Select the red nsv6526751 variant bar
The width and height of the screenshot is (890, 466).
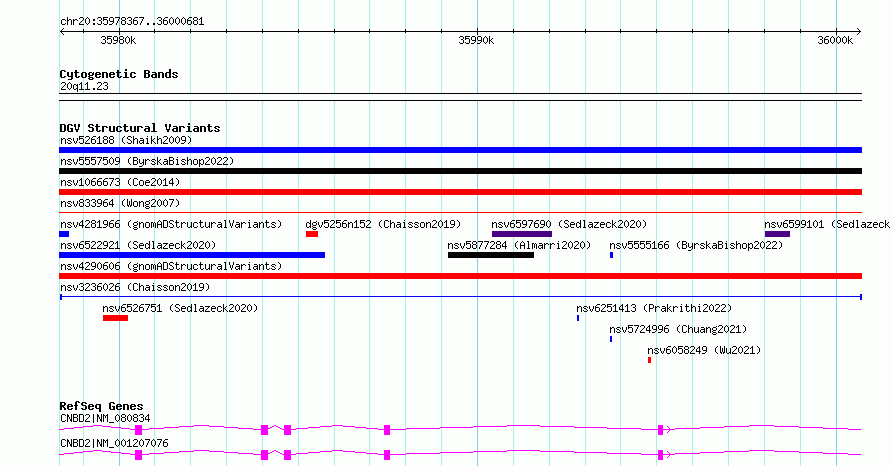tap(115, 318)
